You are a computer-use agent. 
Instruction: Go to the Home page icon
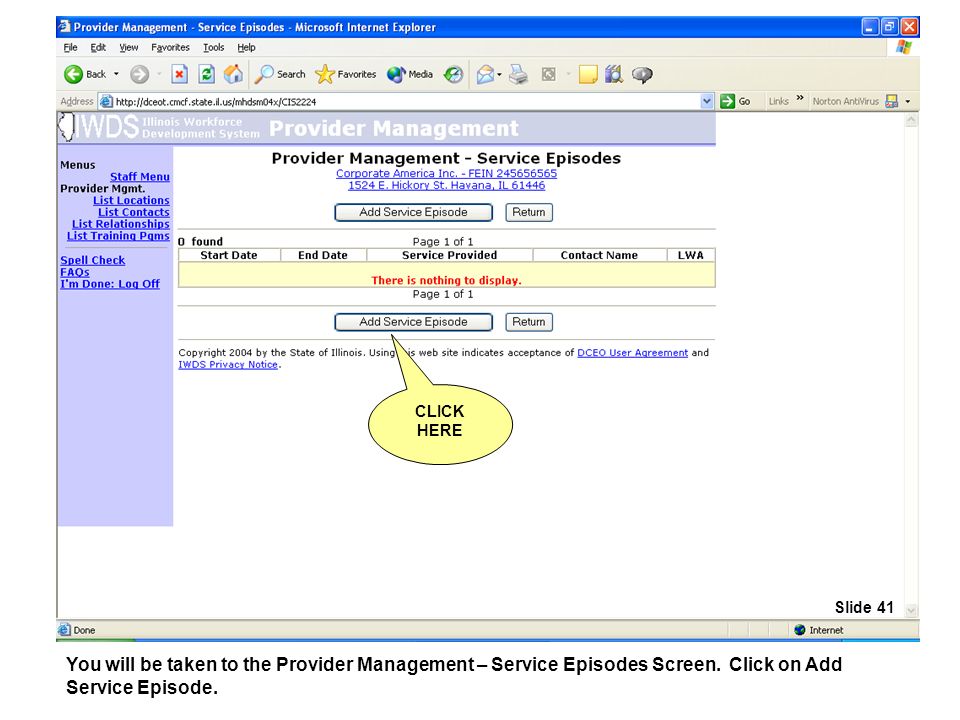pos(233,75)
